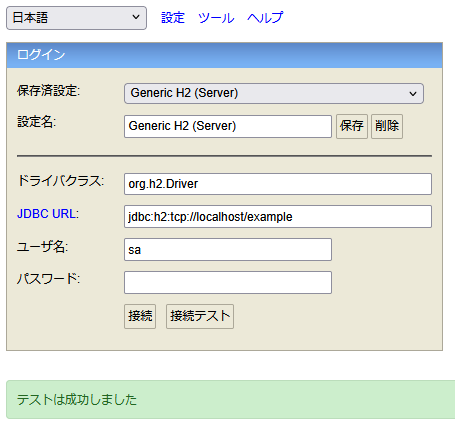Click the jdbc:h2:tcp://localhost/example URL field
This screenshot has height=426, width=455.
pos(278,217)
